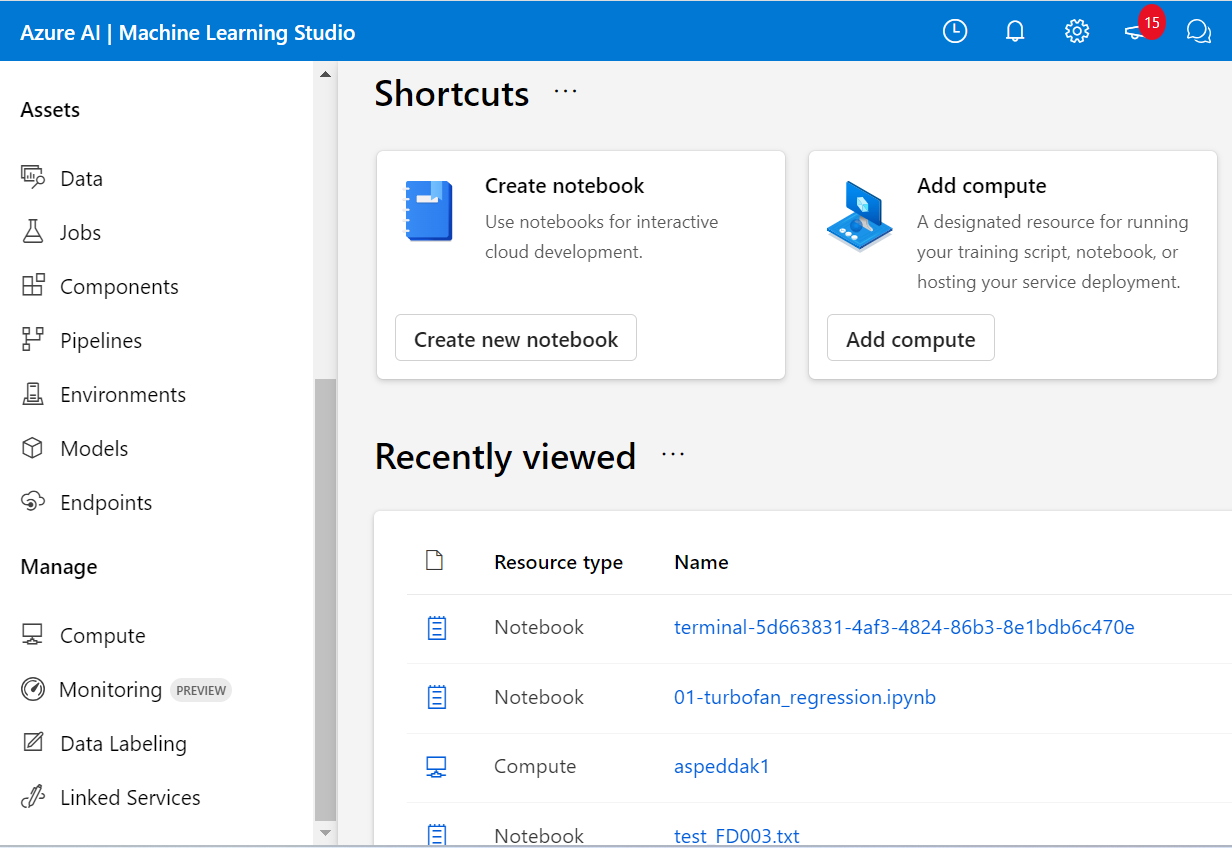Open the feedback chat icon
The image size is (1232, 848).
click(1198, 31)
